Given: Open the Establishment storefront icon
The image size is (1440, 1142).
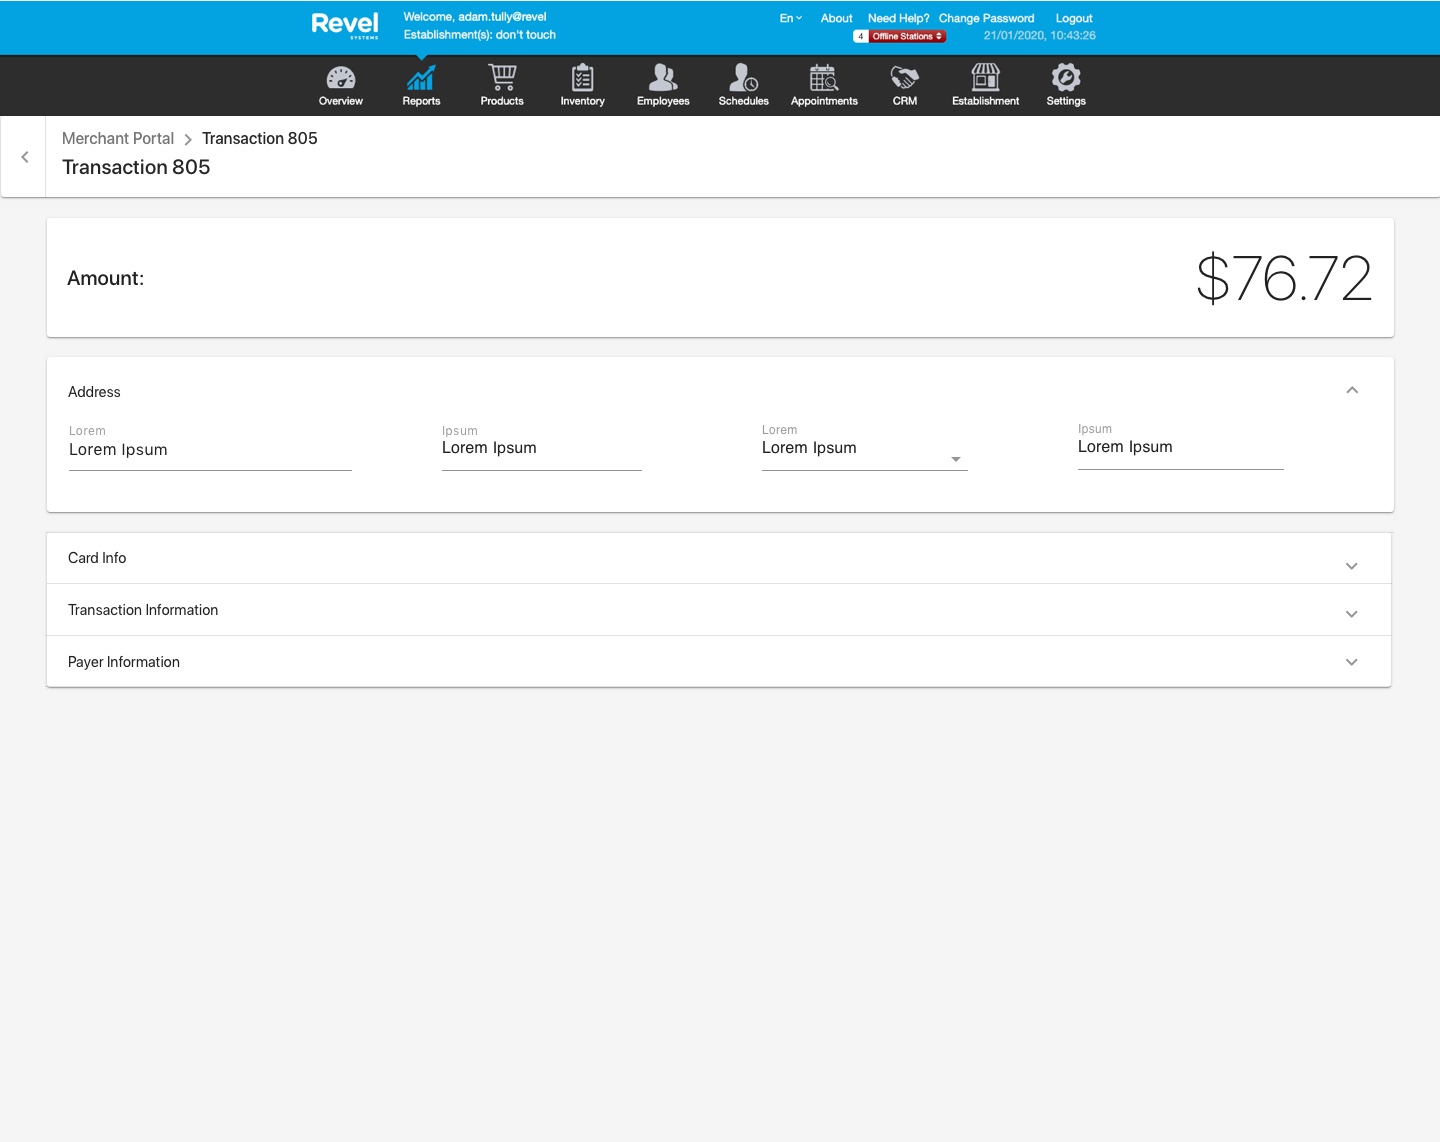Looking at the screenshot, I should 985,79.
